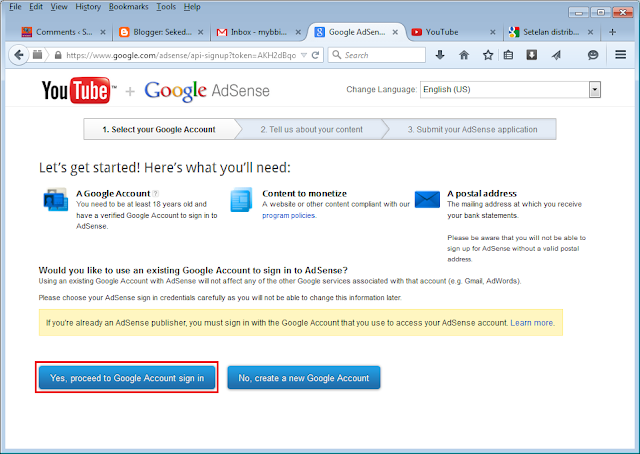
Task: Click the heading Content to monetize
Action: [x=304, y=194]
